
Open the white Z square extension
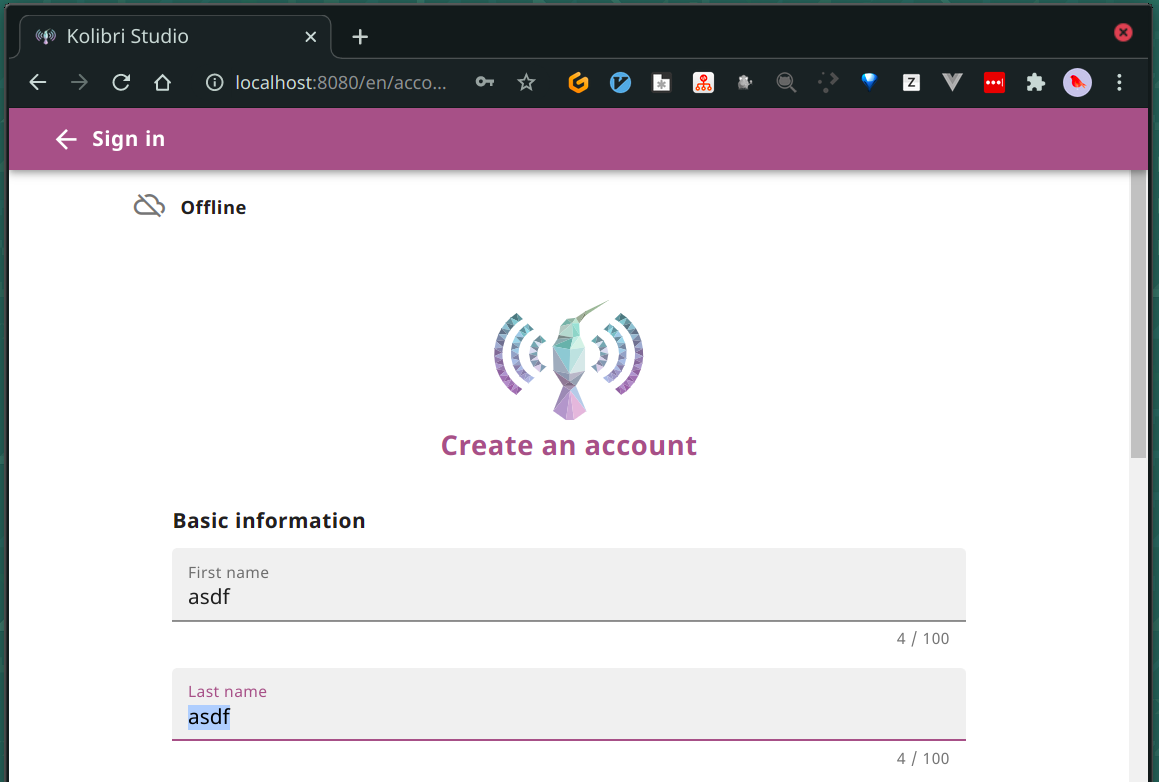click(911, 82)
